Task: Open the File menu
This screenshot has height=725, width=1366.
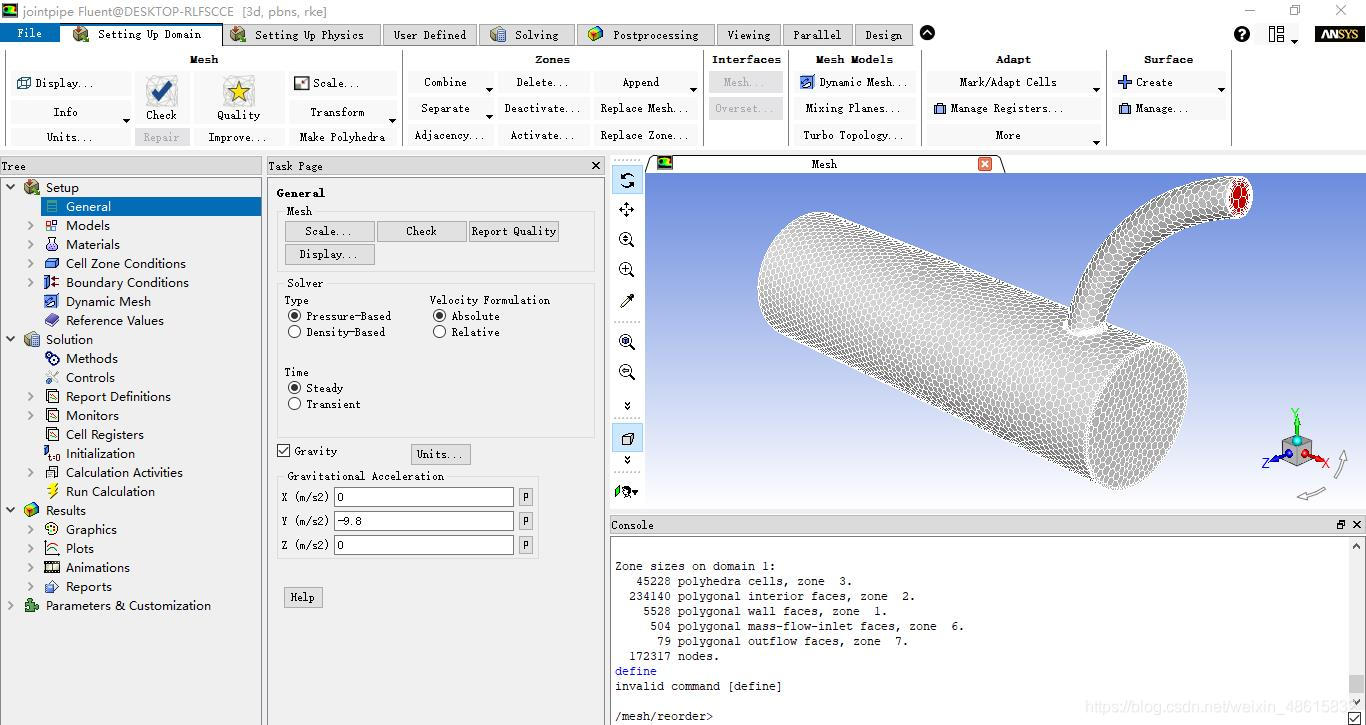Action: point(30,33)
